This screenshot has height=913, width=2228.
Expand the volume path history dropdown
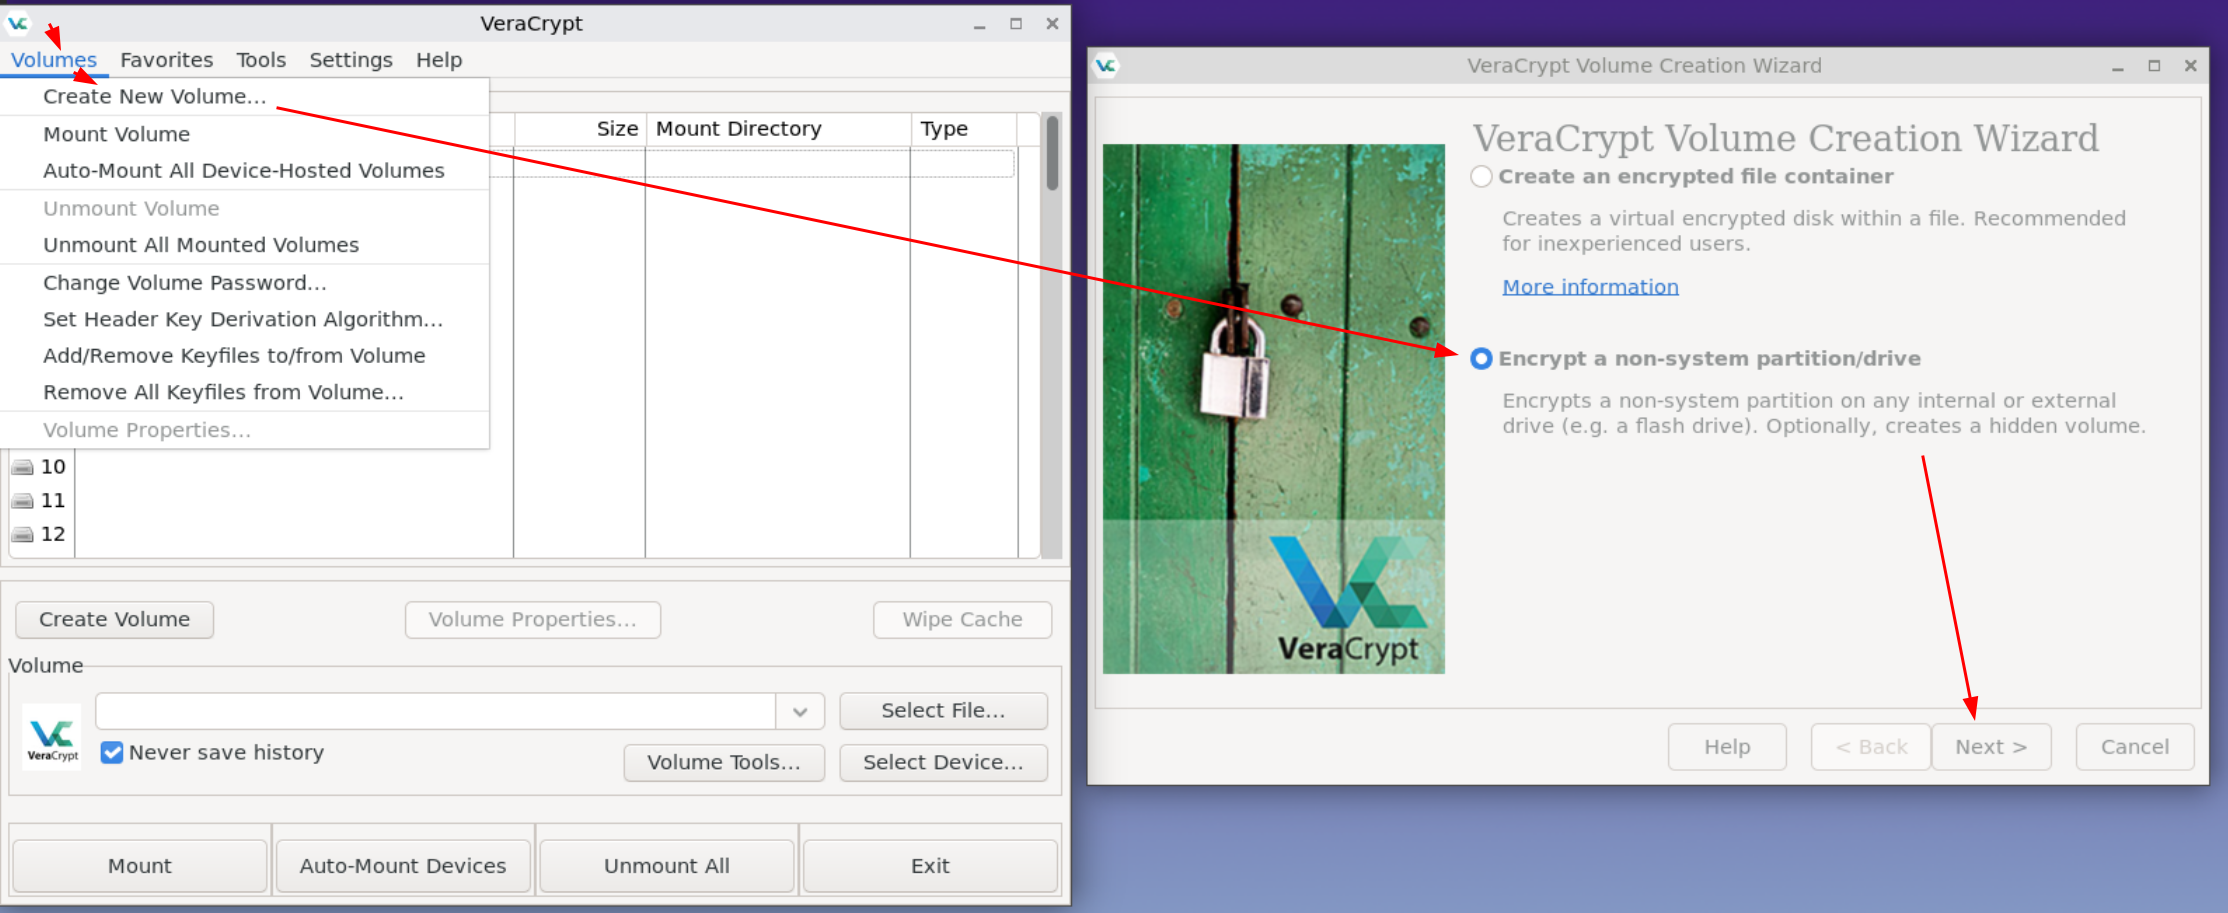800,712
